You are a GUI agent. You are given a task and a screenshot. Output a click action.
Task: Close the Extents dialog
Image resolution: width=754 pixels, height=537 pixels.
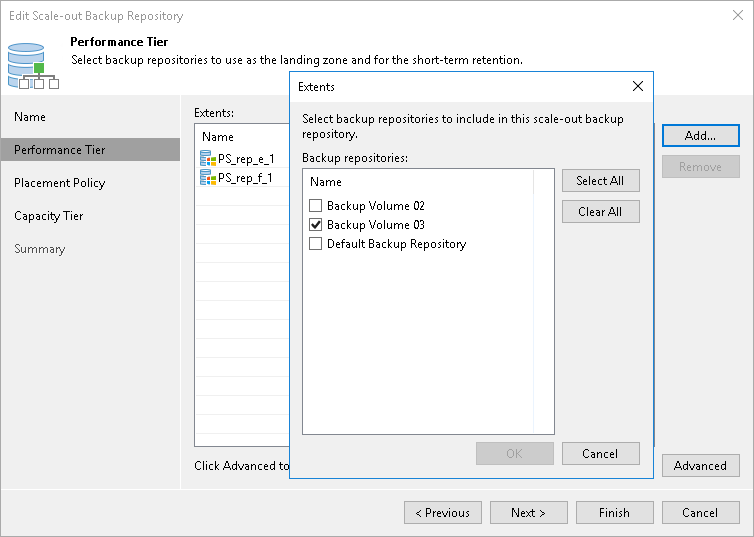pos(638,87)
